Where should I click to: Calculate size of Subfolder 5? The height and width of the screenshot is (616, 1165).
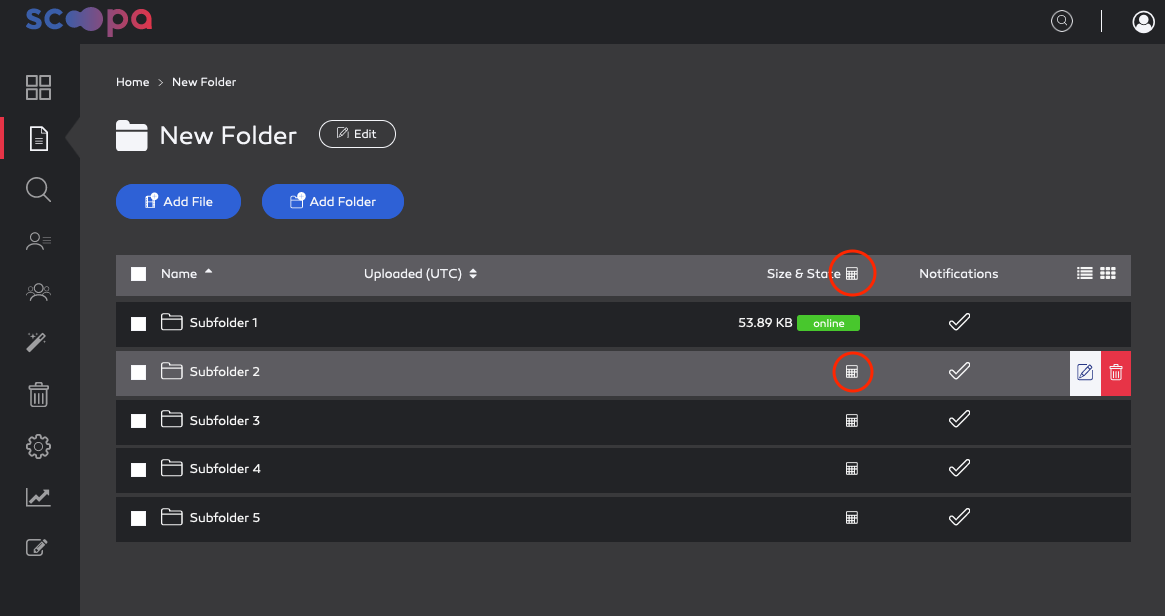coord(852,518)
